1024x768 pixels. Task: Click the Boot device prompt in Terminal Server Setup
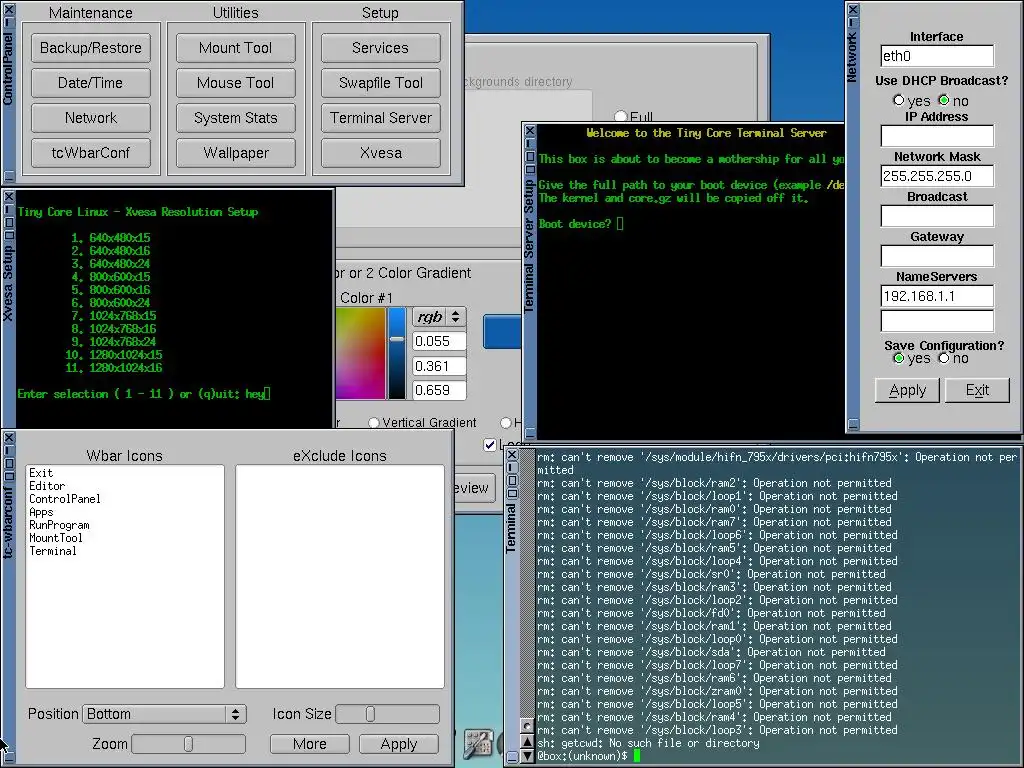pos(581,223)
